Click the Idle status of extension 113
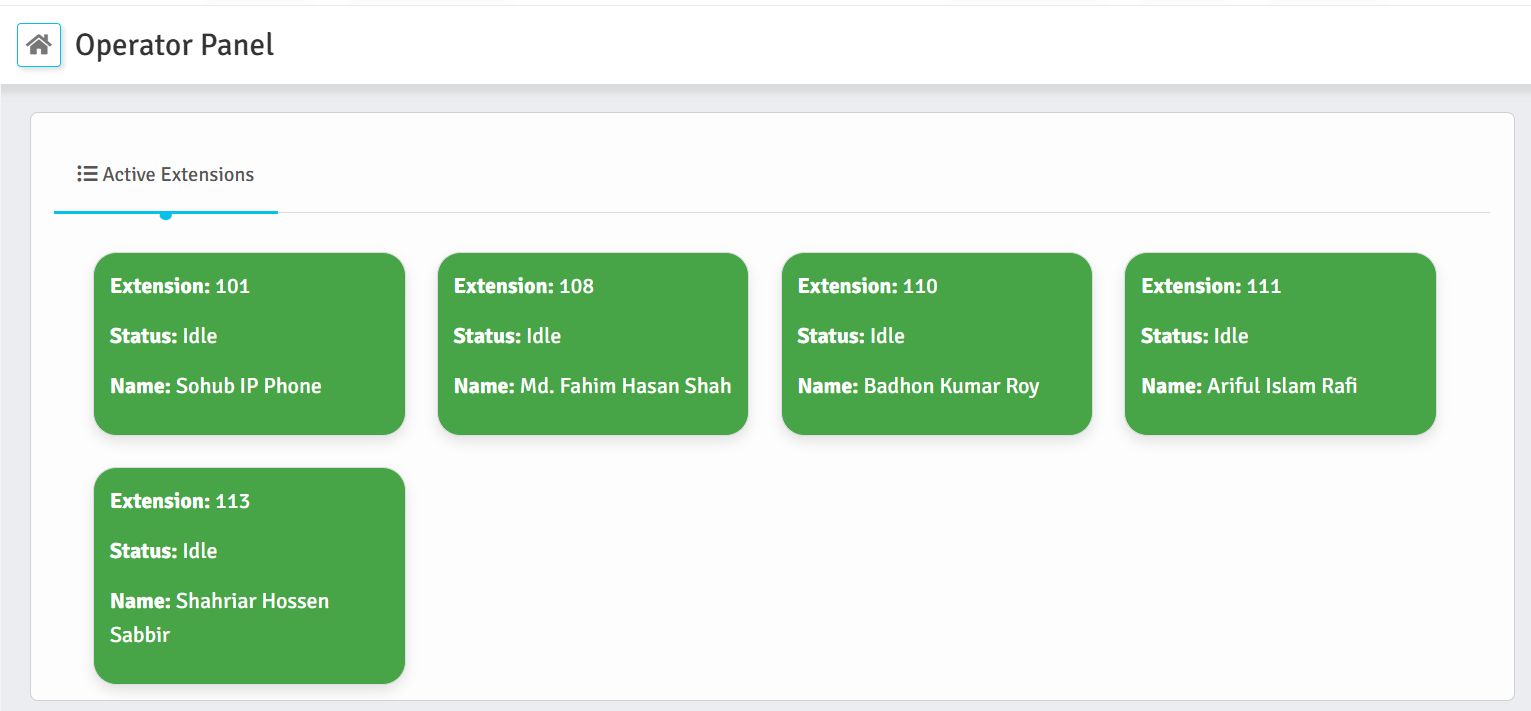 199,551
